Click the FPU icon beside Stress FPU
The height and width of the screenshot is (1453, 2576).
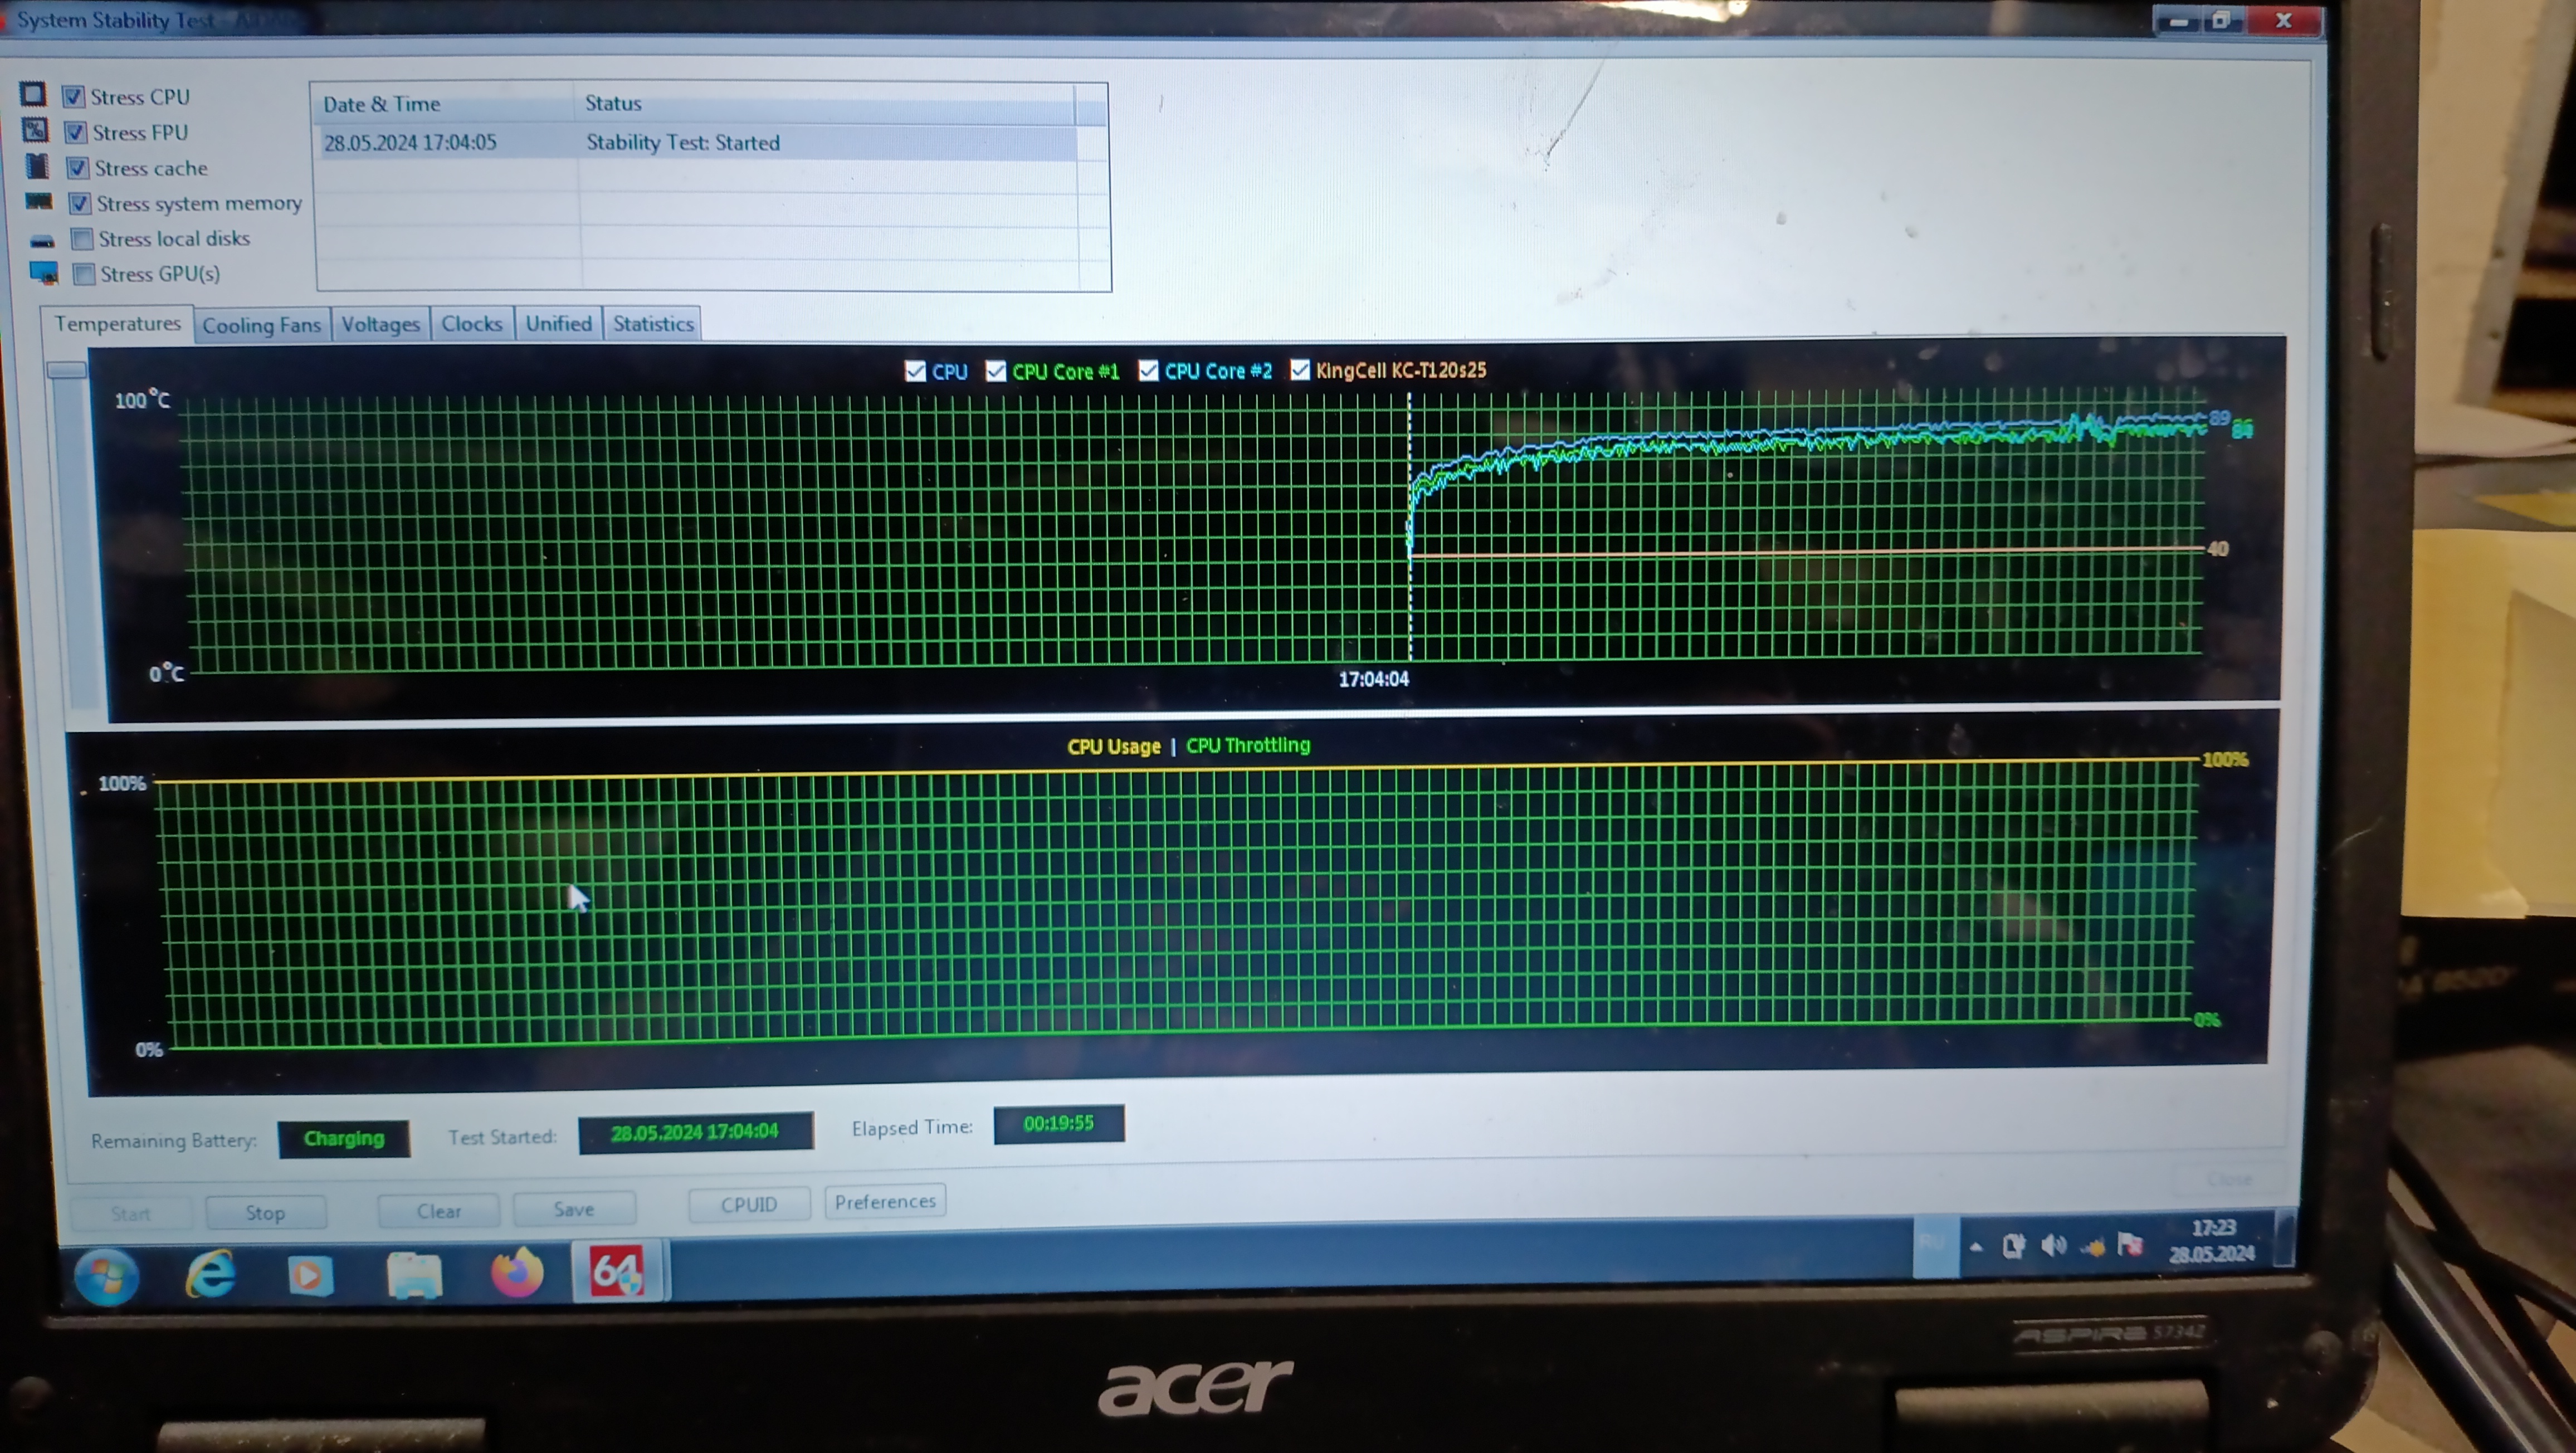point(34,130)
